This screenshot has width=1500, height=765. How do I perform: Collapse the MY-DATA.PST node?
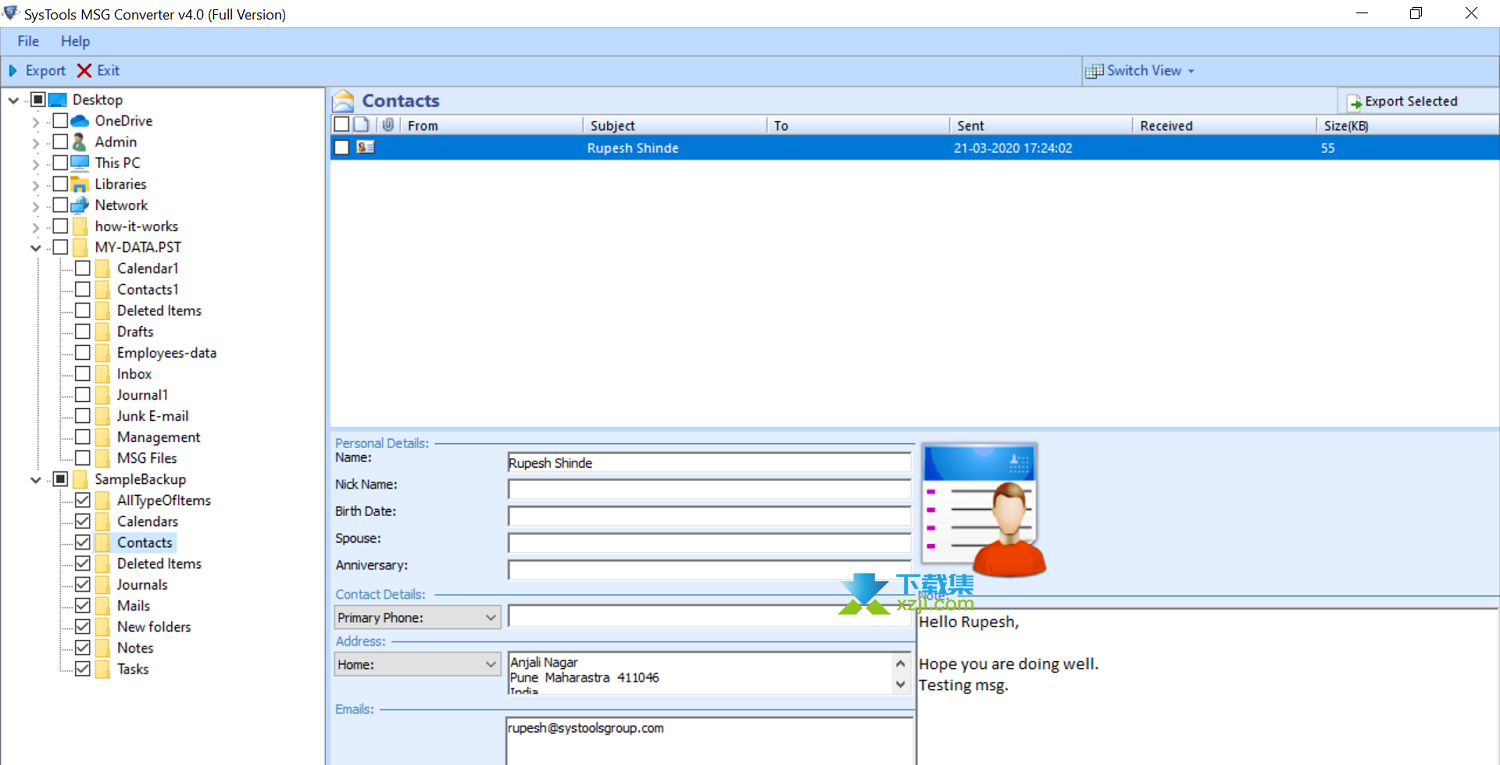[x=36, y=248]
